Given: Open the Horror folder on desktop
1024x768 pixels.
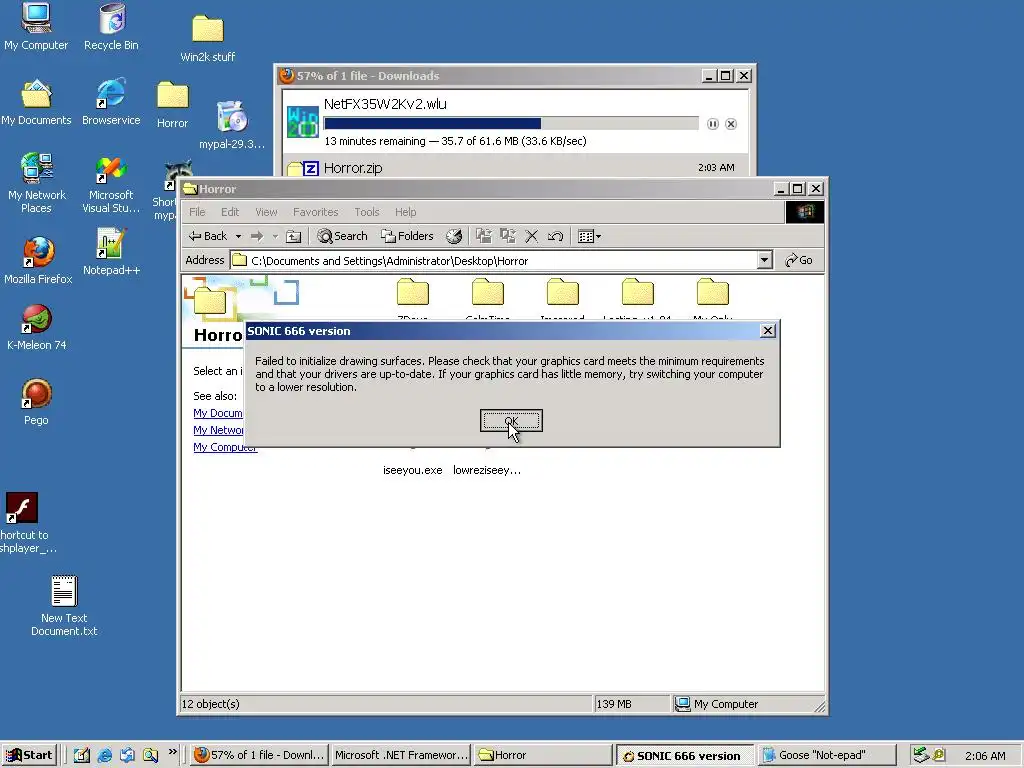Looking at the screenshot, I should 172,105.
